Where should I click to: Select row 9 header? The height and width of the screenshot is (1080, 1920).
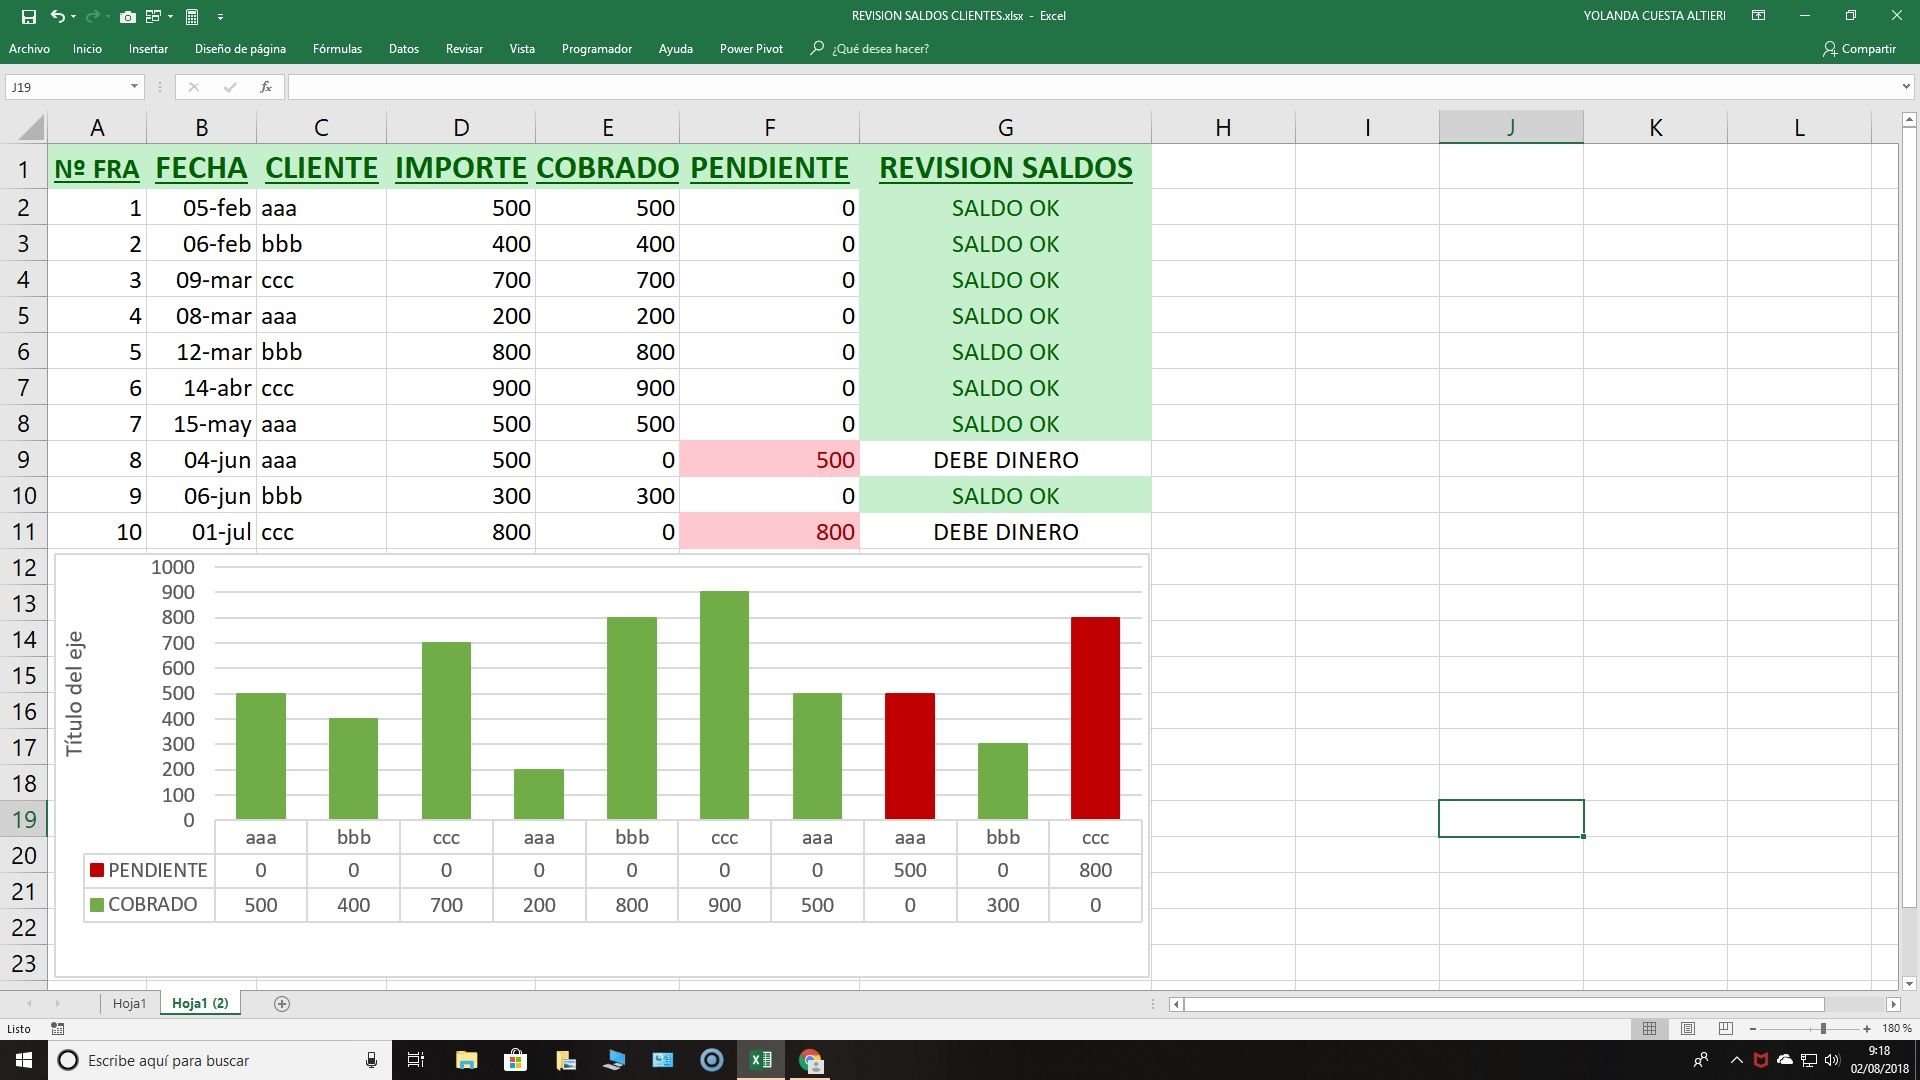click(23, 460)
